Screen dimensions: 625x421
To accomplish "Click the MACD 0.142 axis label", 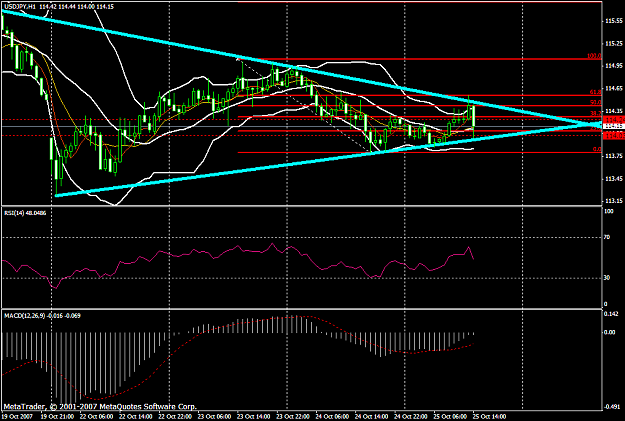I will coord(611,314).
